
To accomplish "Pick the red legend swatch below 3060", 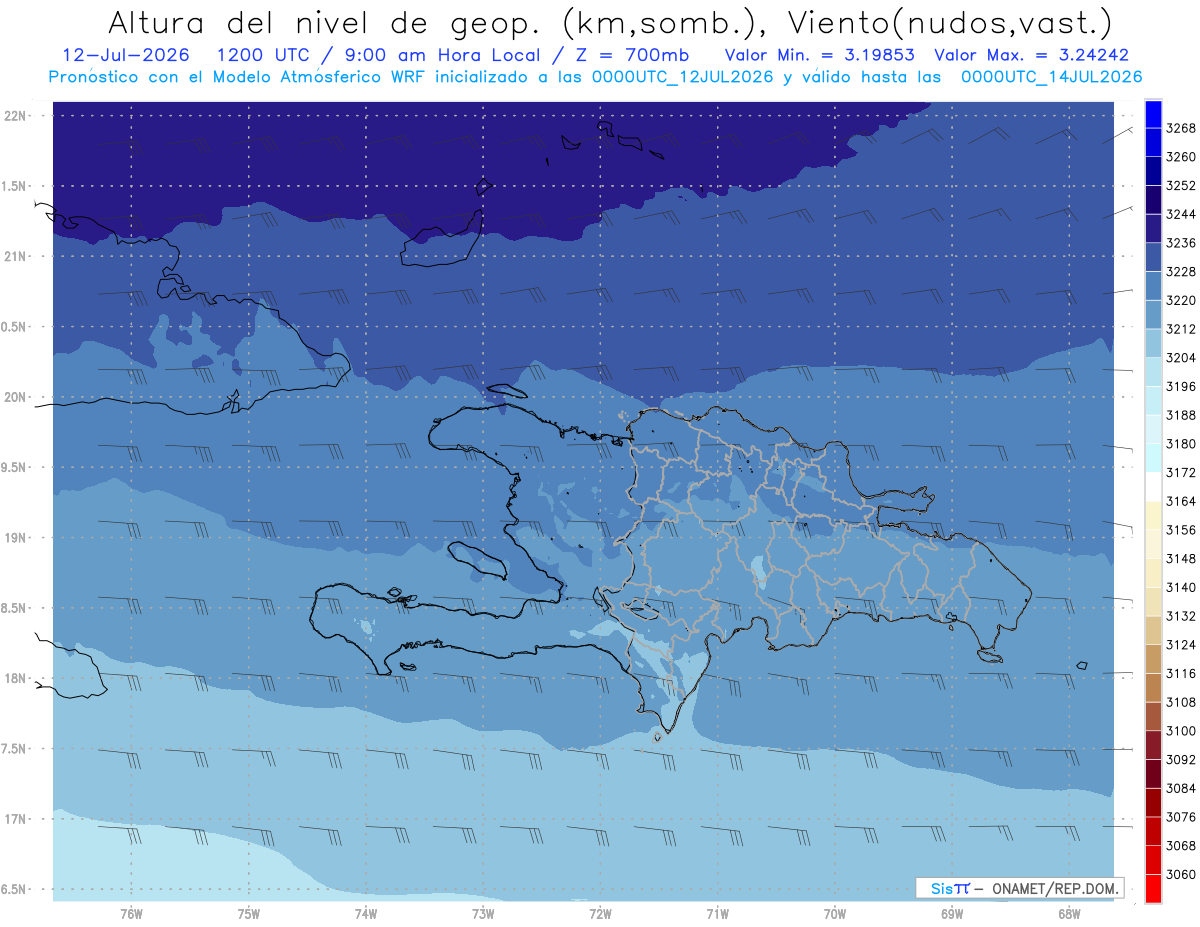I will 1153,888.
